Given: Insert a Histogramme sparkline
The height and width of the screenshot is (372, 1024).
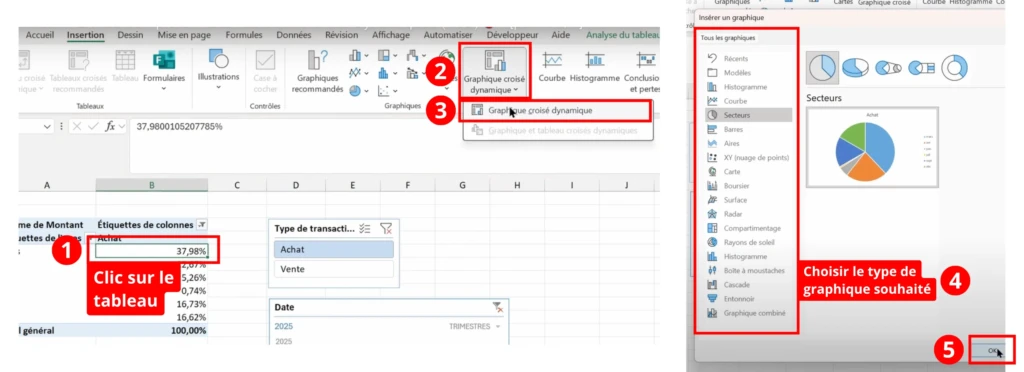Looking at the screenshot, I should click(594, 67).
